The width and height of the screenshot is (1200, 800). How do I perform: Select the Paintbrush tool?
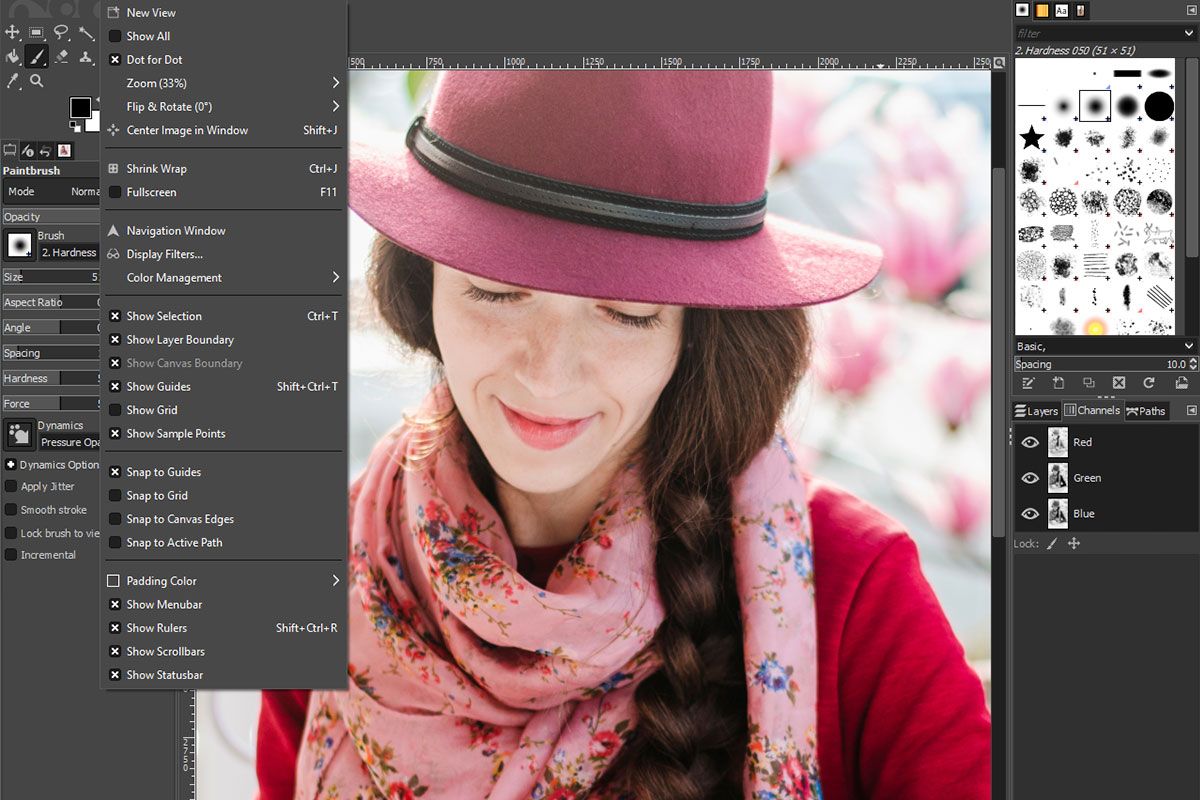tap(37, 57)
